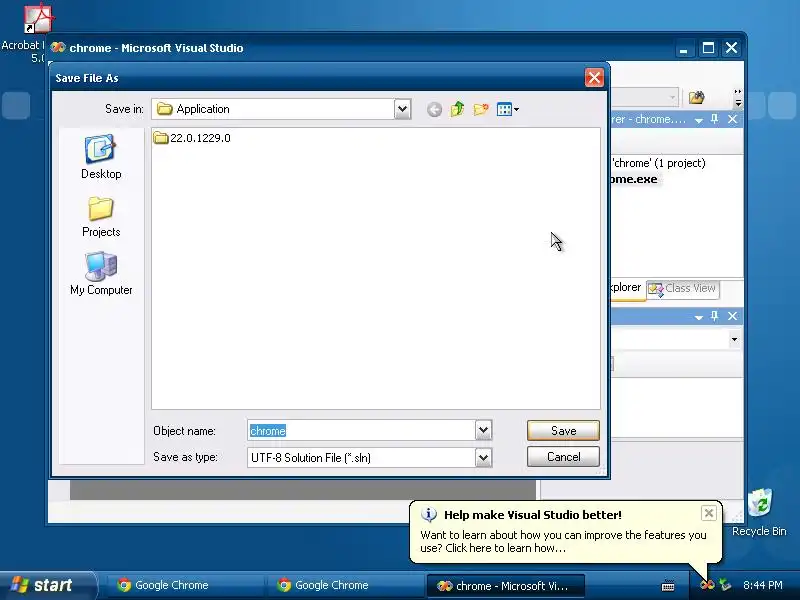Screen dimensions: 800x600
Task: Open the View menu icon in dialog
Action: pyautogui.click(x=508, y=109)
